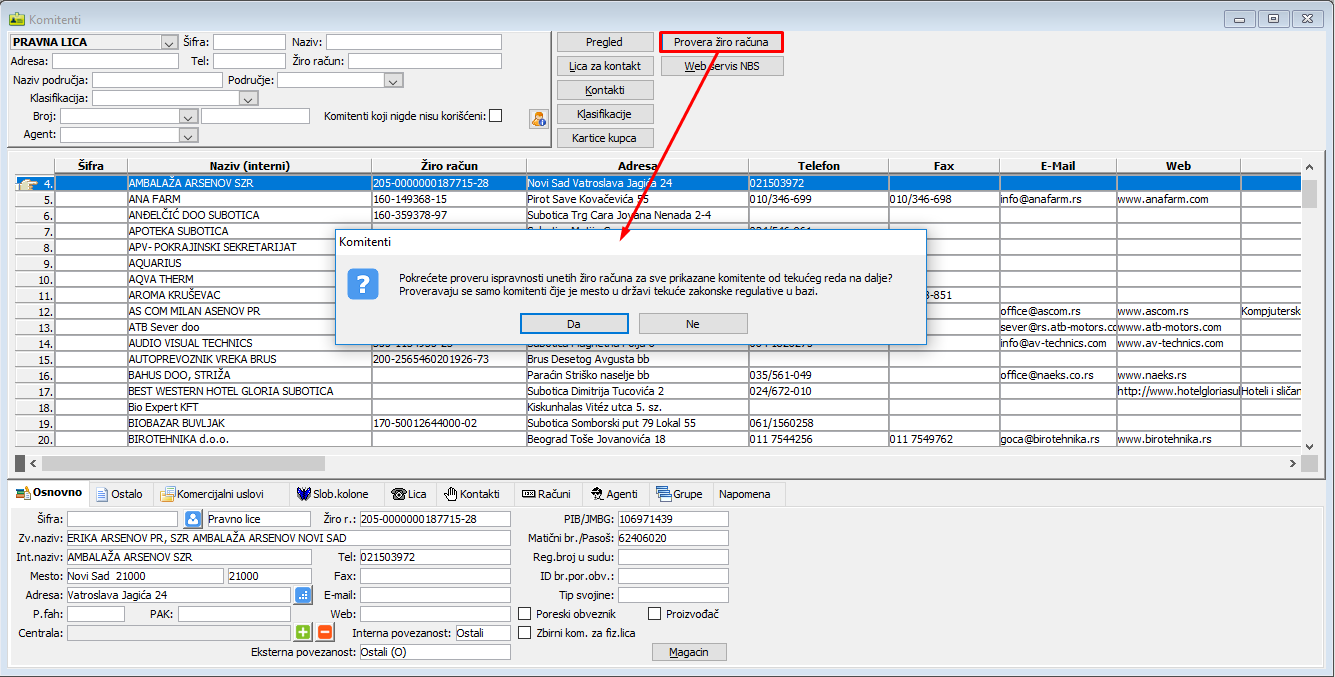Open the Područje dropdown
The height and width of the screenshot is (677, 1335).
[x=394, y=80]
